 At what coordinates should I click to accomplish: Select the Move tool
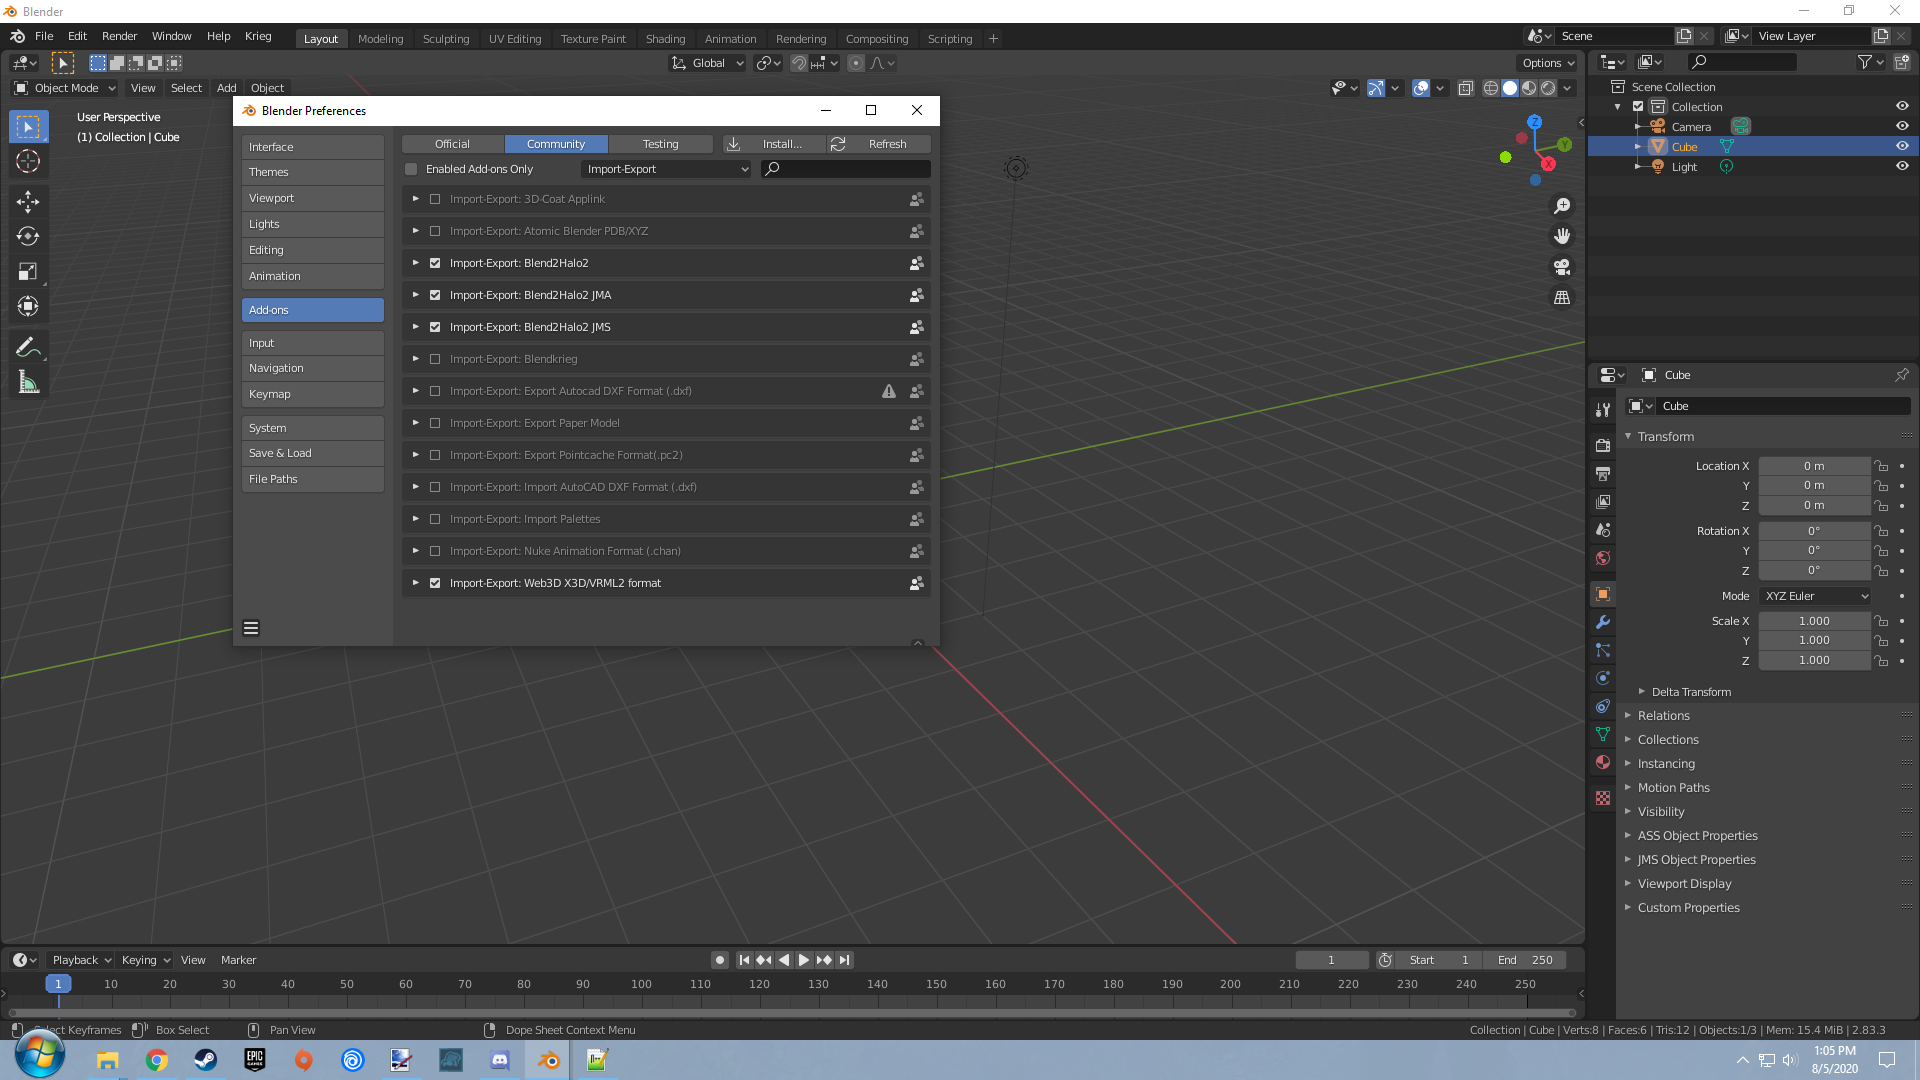[28, 202]
